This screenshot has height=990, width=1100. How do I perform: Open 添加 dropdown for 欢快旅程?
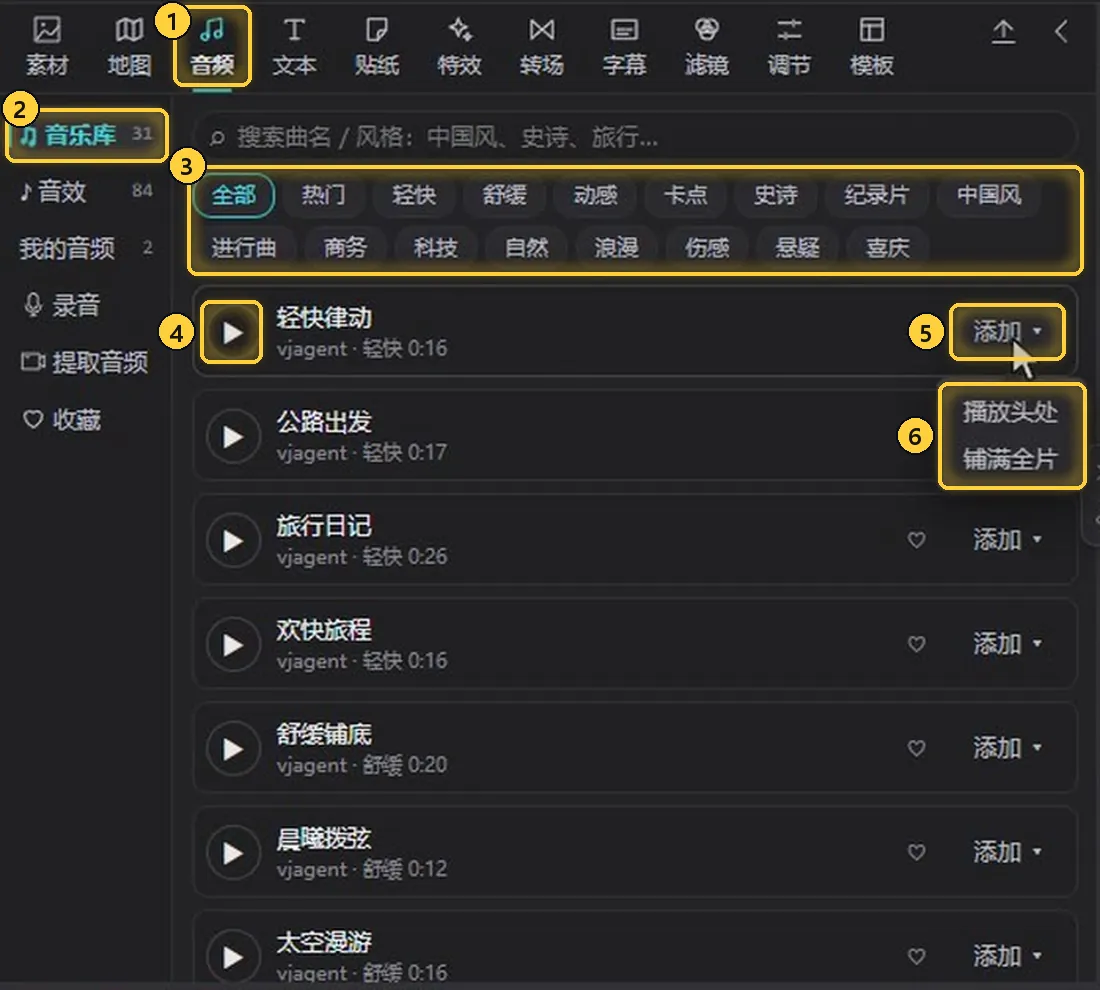(x=1007, y=643)
